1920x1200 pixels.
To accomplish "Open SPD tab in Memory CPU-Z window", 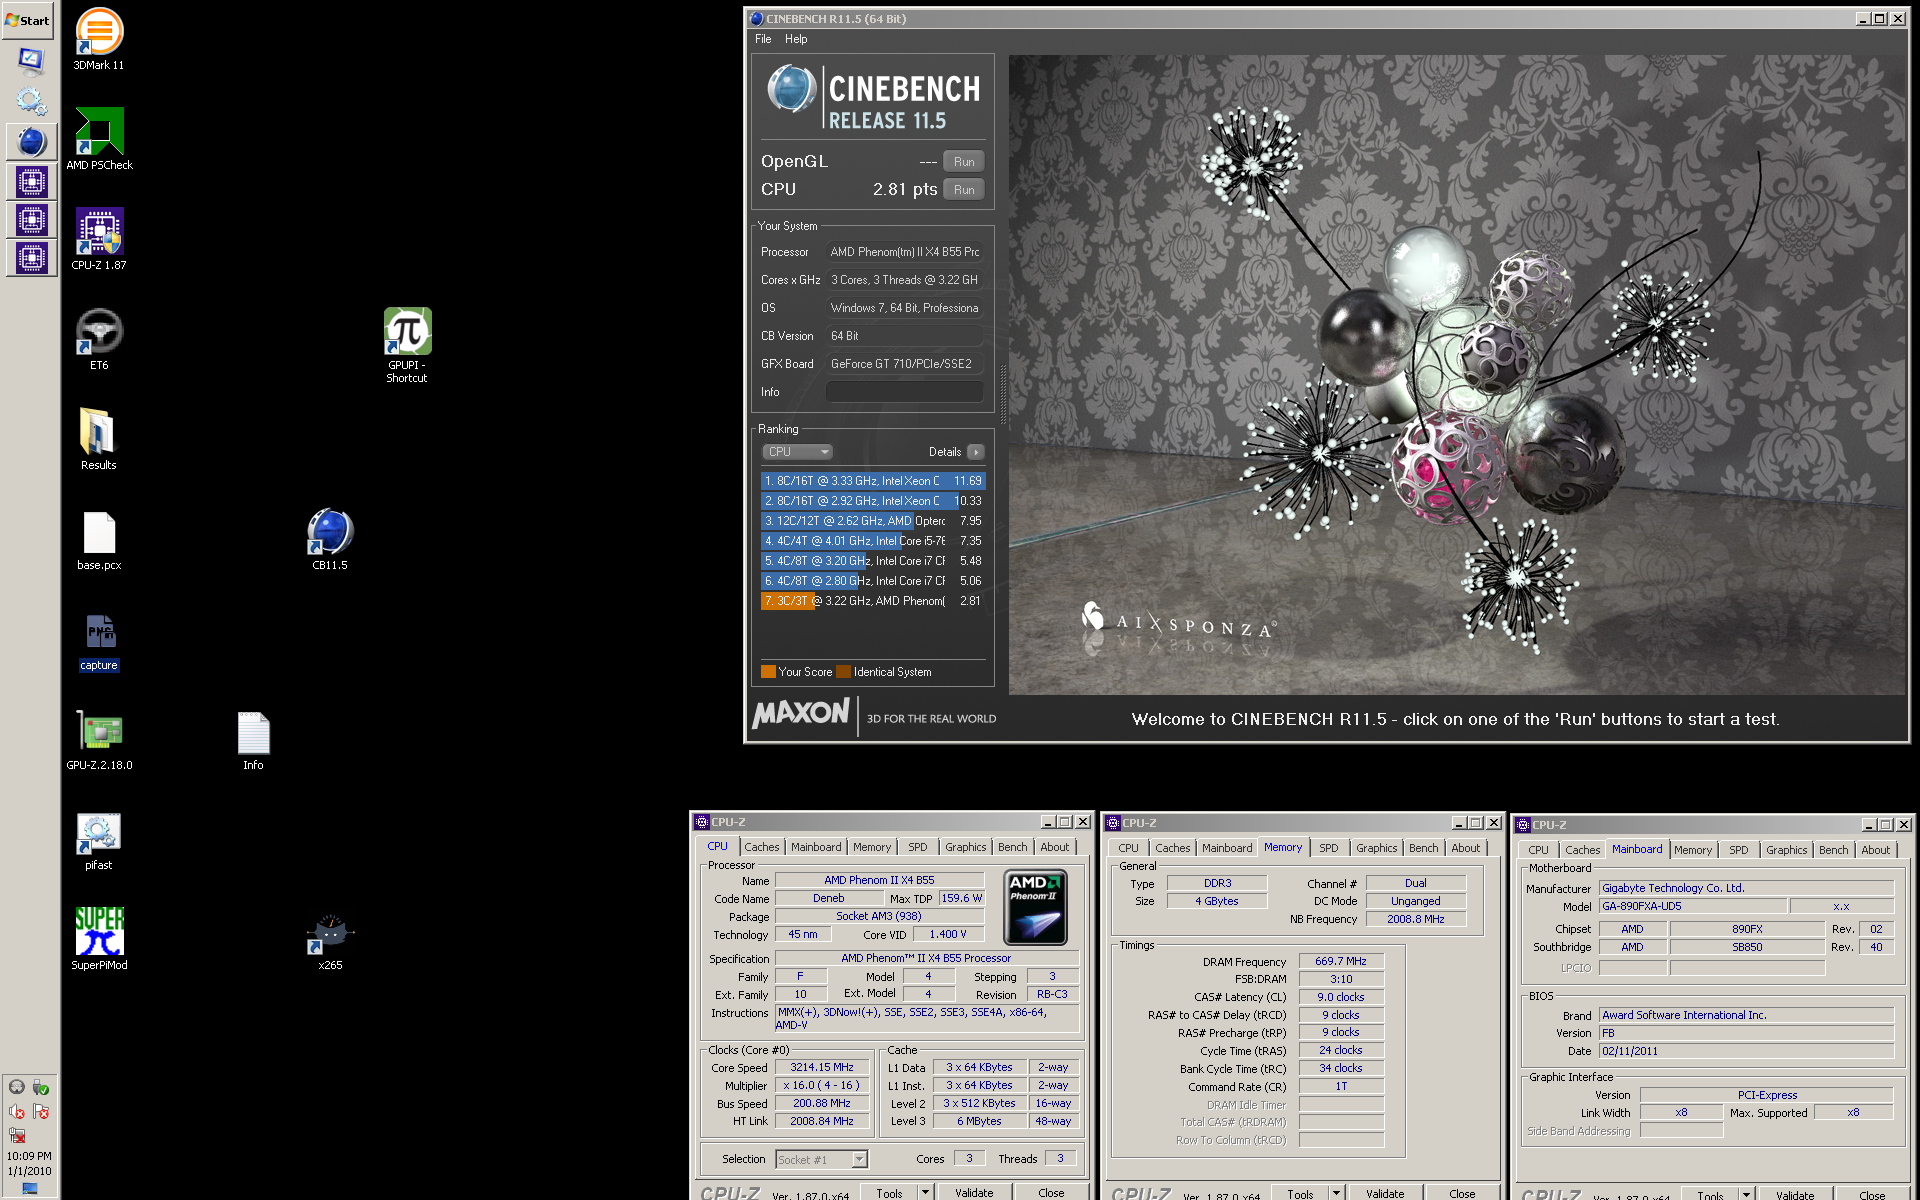I will (1328, 848).
